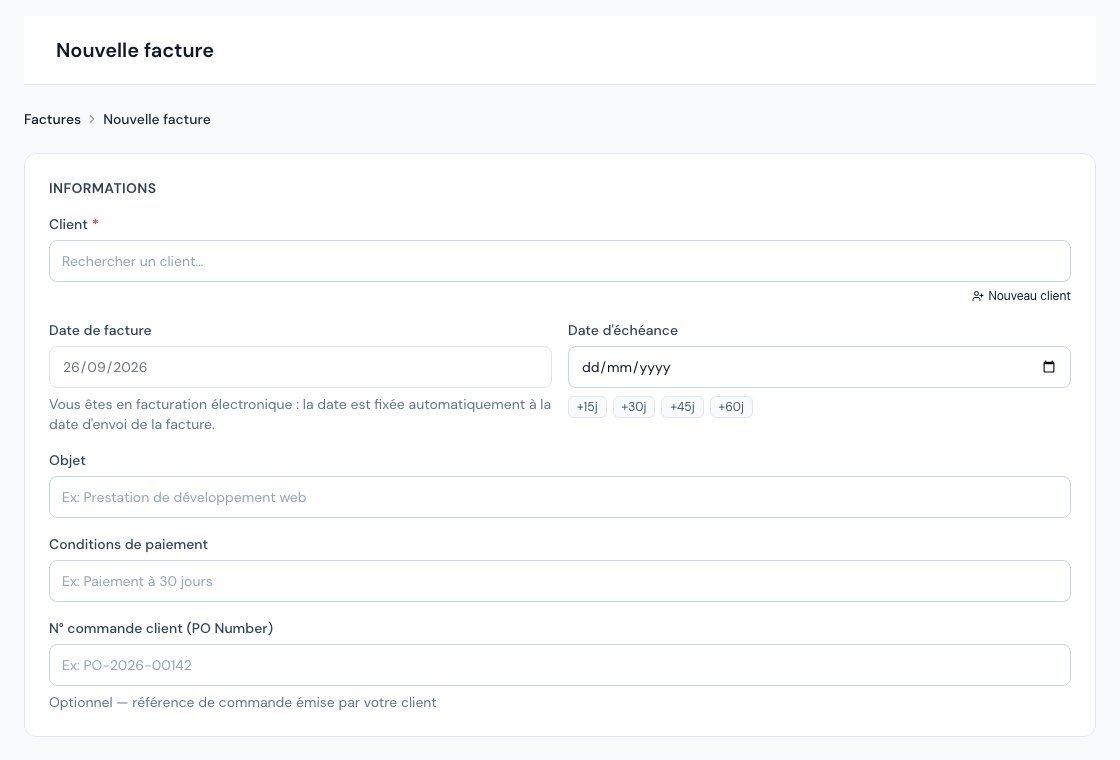Open the calendar picker for Date d'échéance
Image resolution: width=1120 pixels, height=760 pixels.
pos(1049,367)
